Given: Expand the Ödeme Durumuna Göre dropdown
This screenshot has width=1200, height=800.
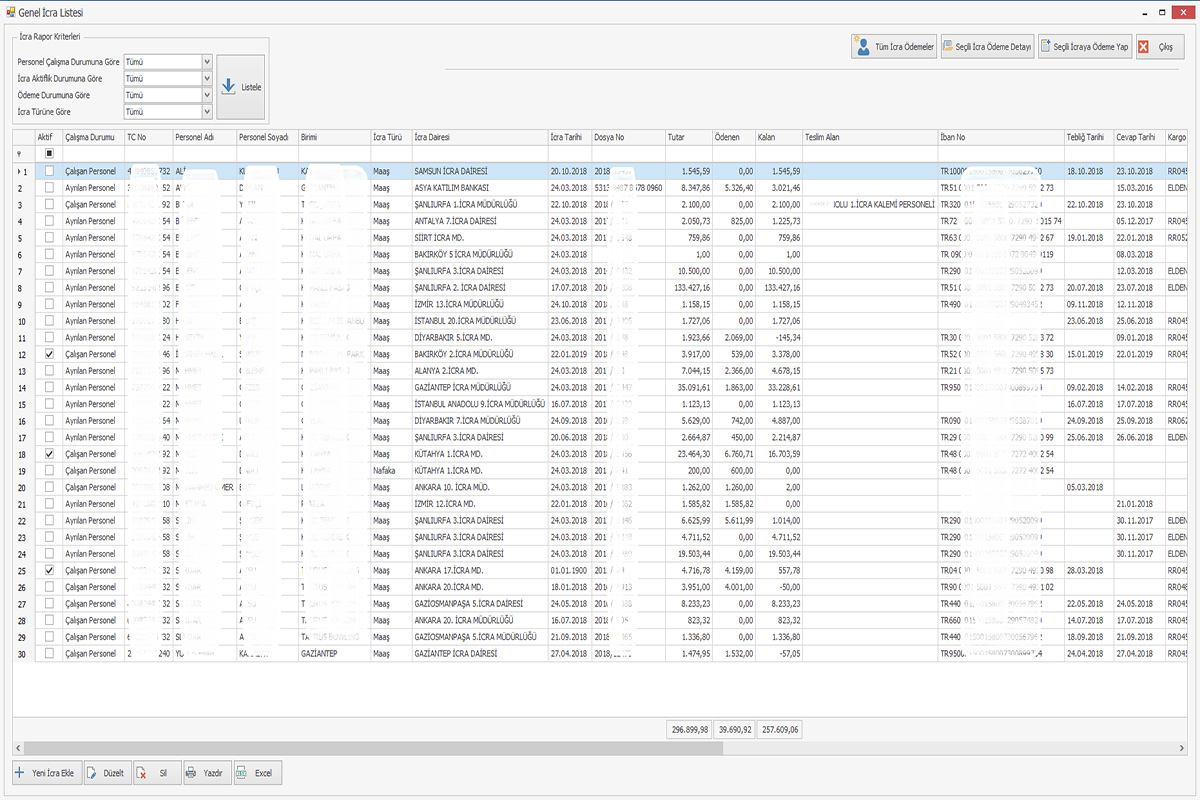Looking at the screenshot, I should [x=207, y=95].
